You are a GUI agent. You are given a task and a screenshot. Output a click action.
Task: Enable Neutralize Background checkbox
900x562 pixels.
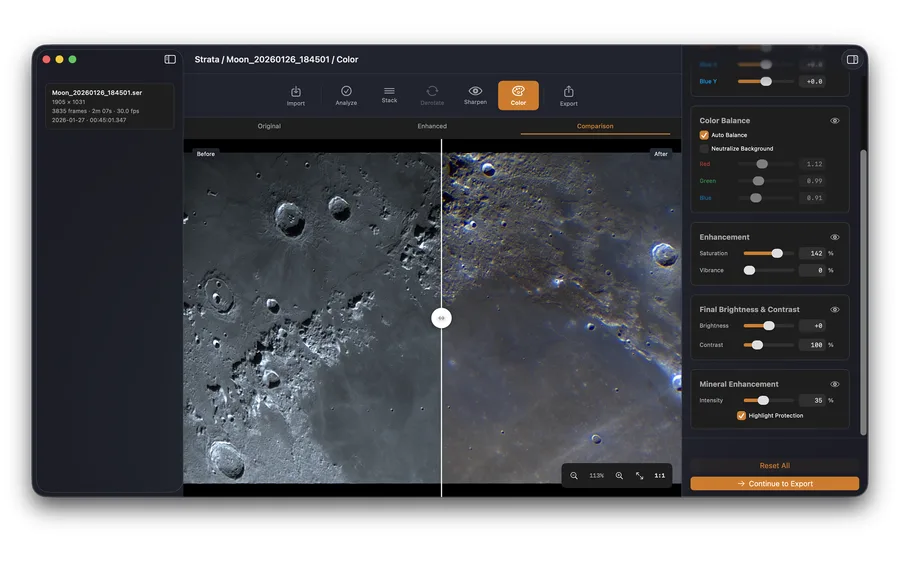(x=704, y=149)
